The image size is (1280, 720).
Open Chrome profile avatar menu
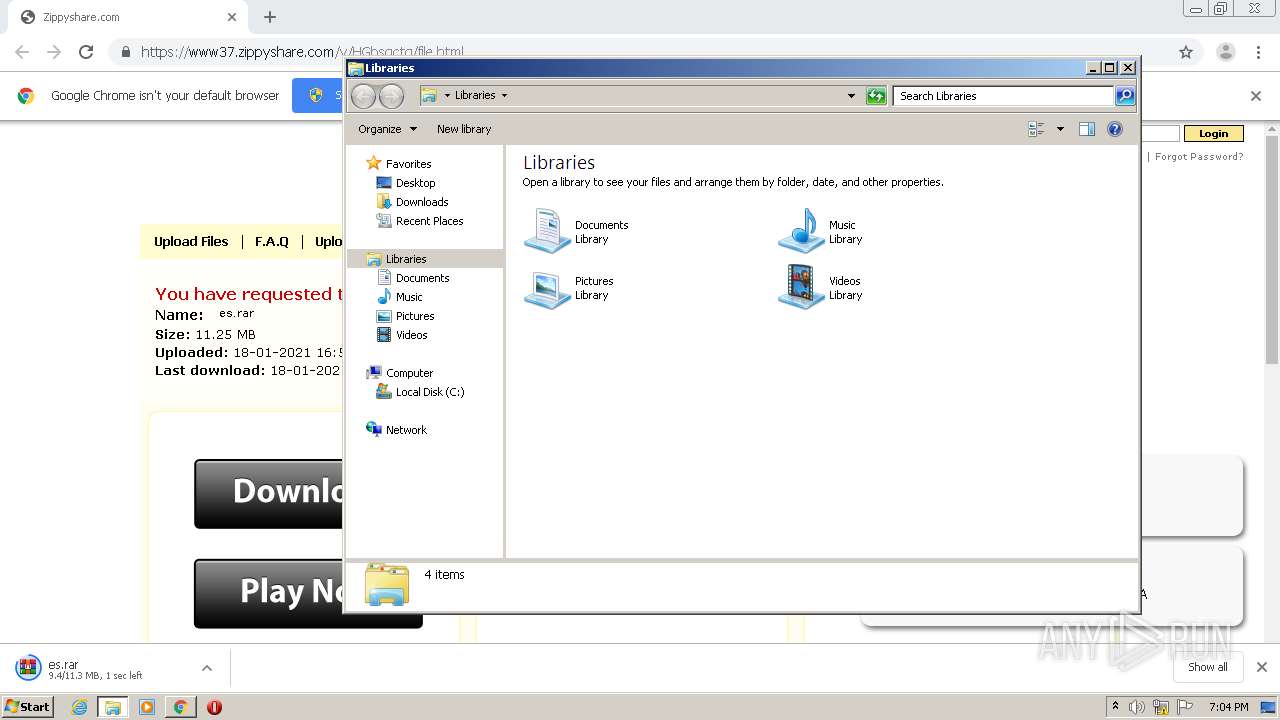coord(1226,52)
